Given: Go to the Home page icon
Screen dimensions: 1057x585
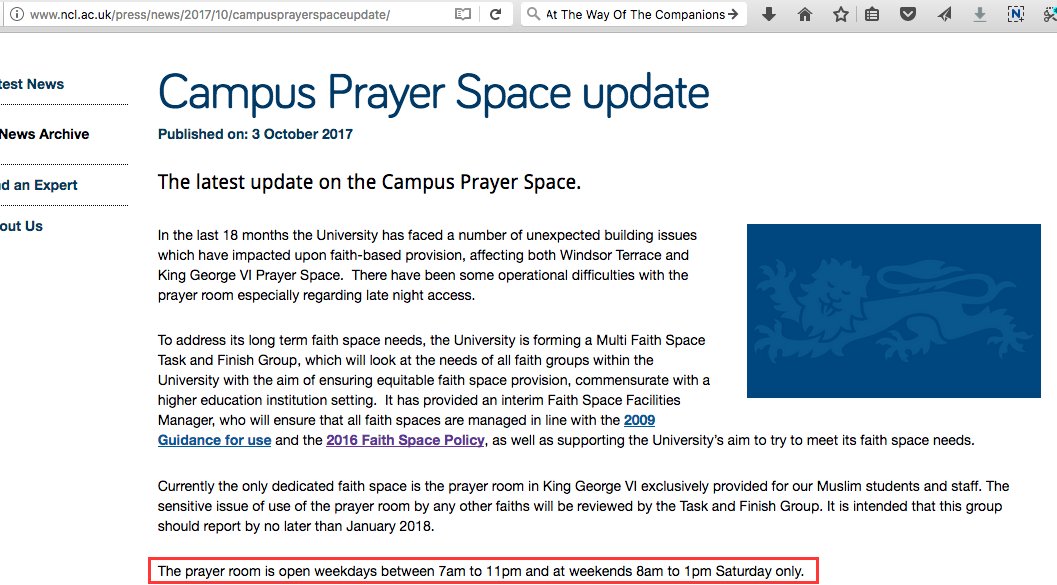Looking at the screenshot, I should pos(805,14).
